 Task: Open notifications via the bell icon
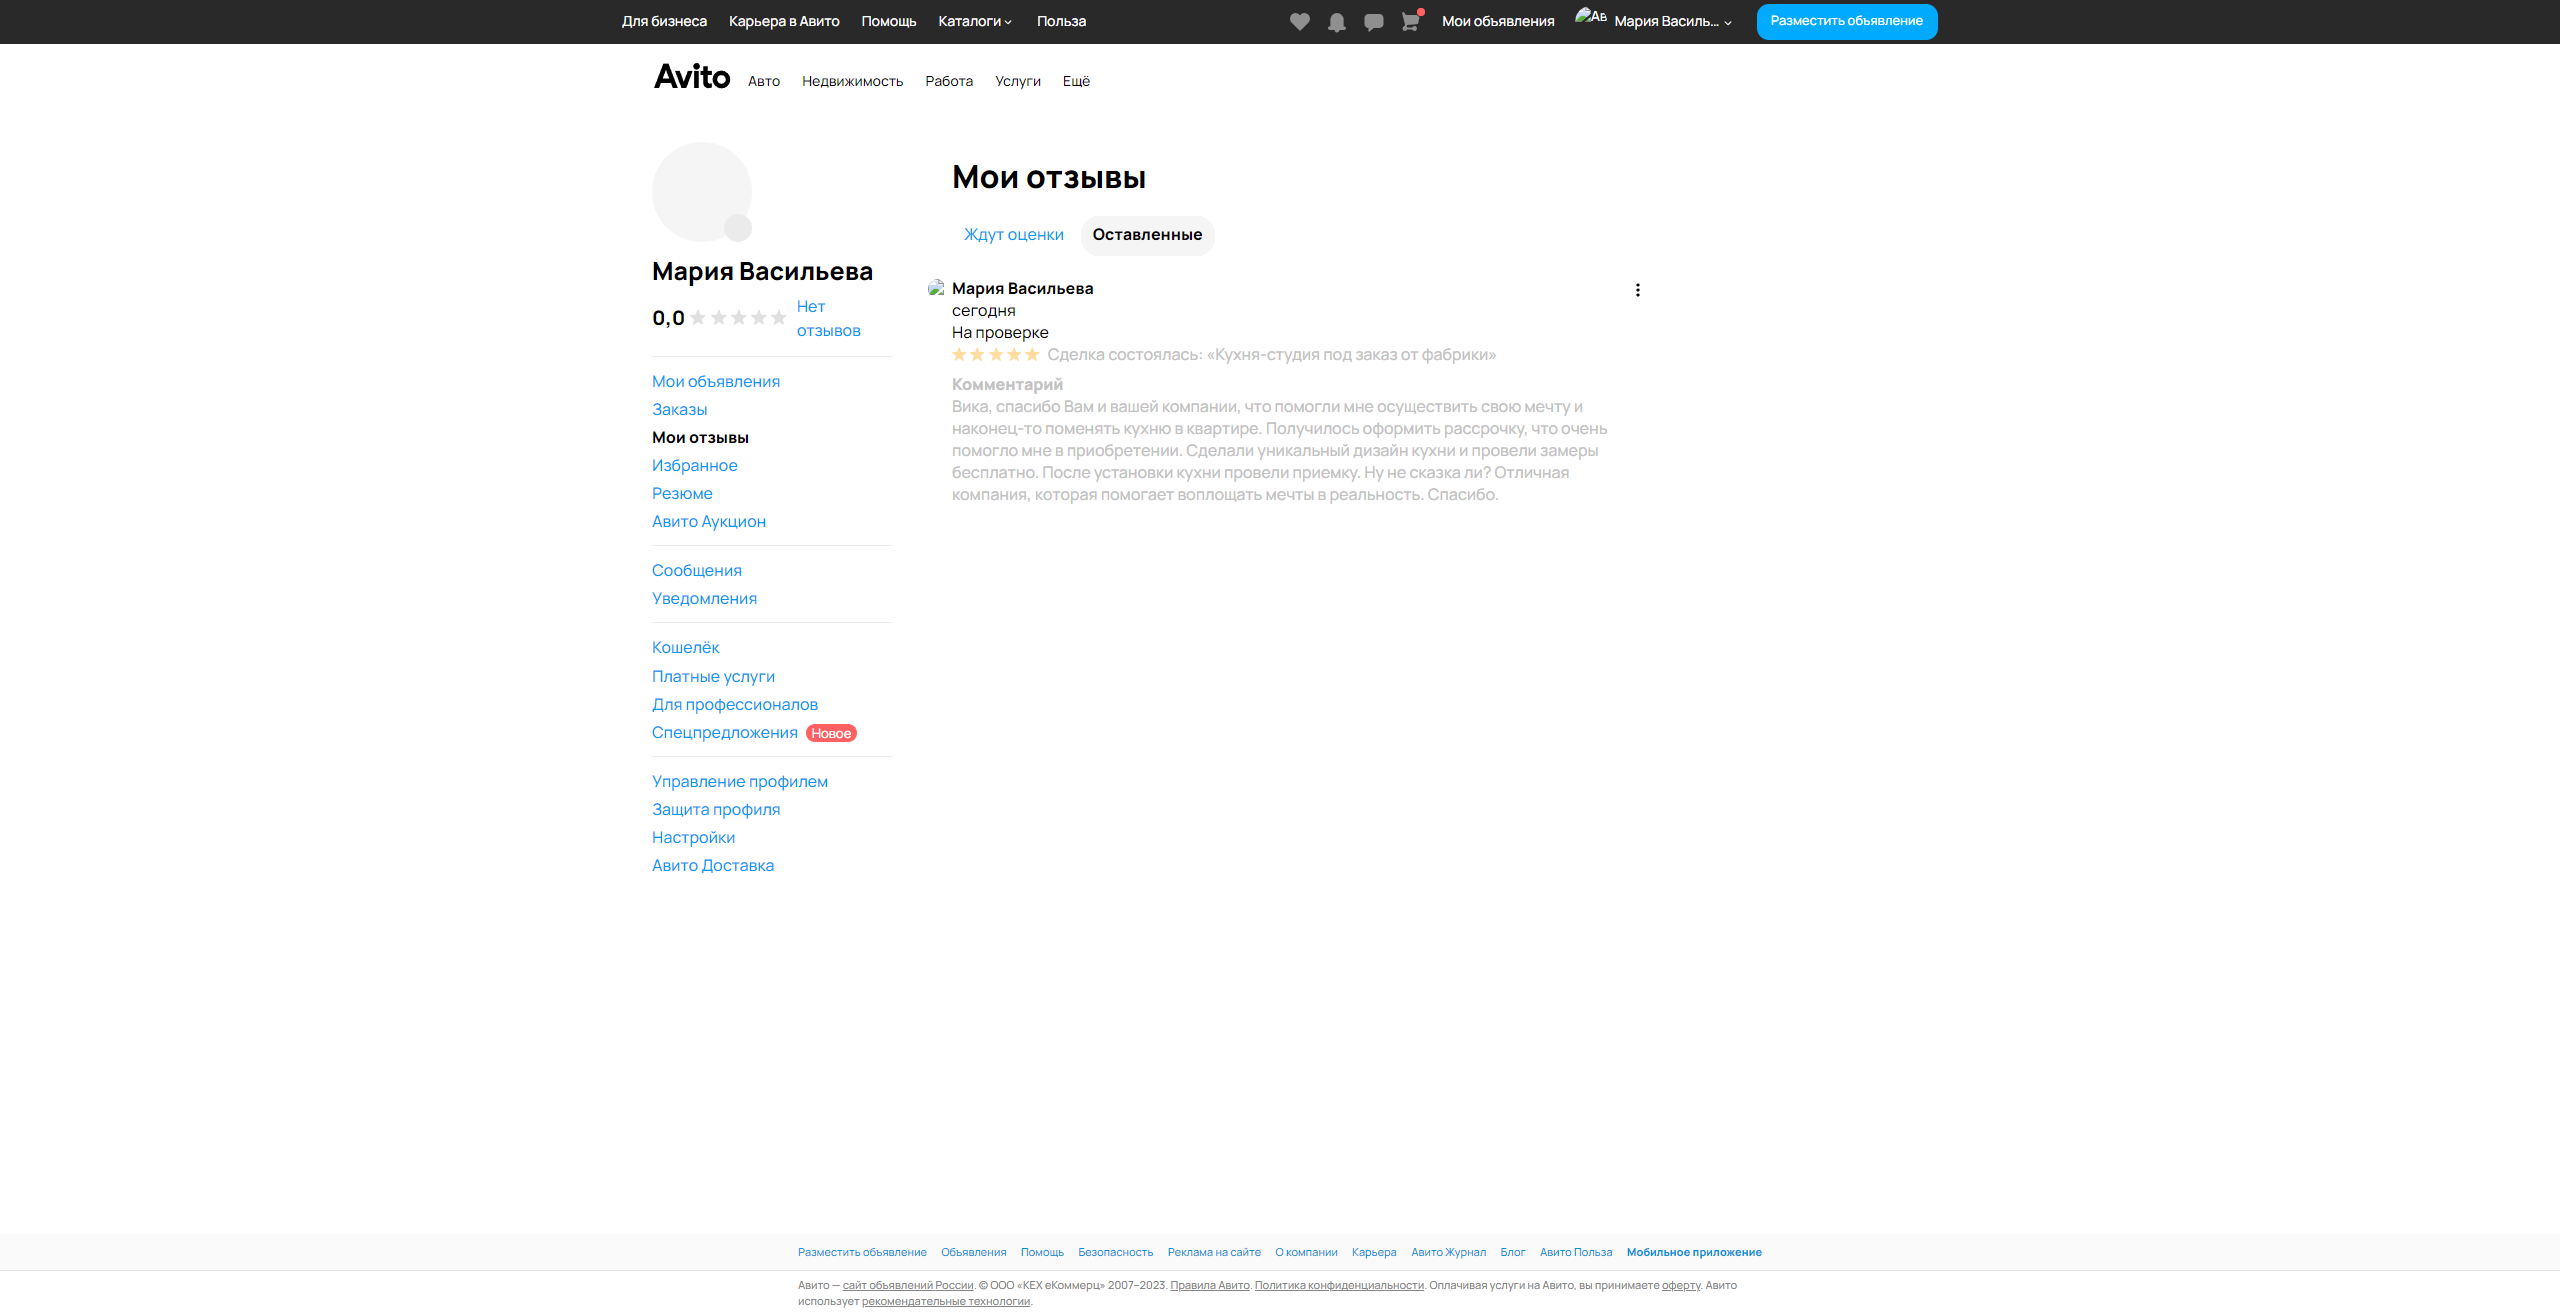point(1336,22)
